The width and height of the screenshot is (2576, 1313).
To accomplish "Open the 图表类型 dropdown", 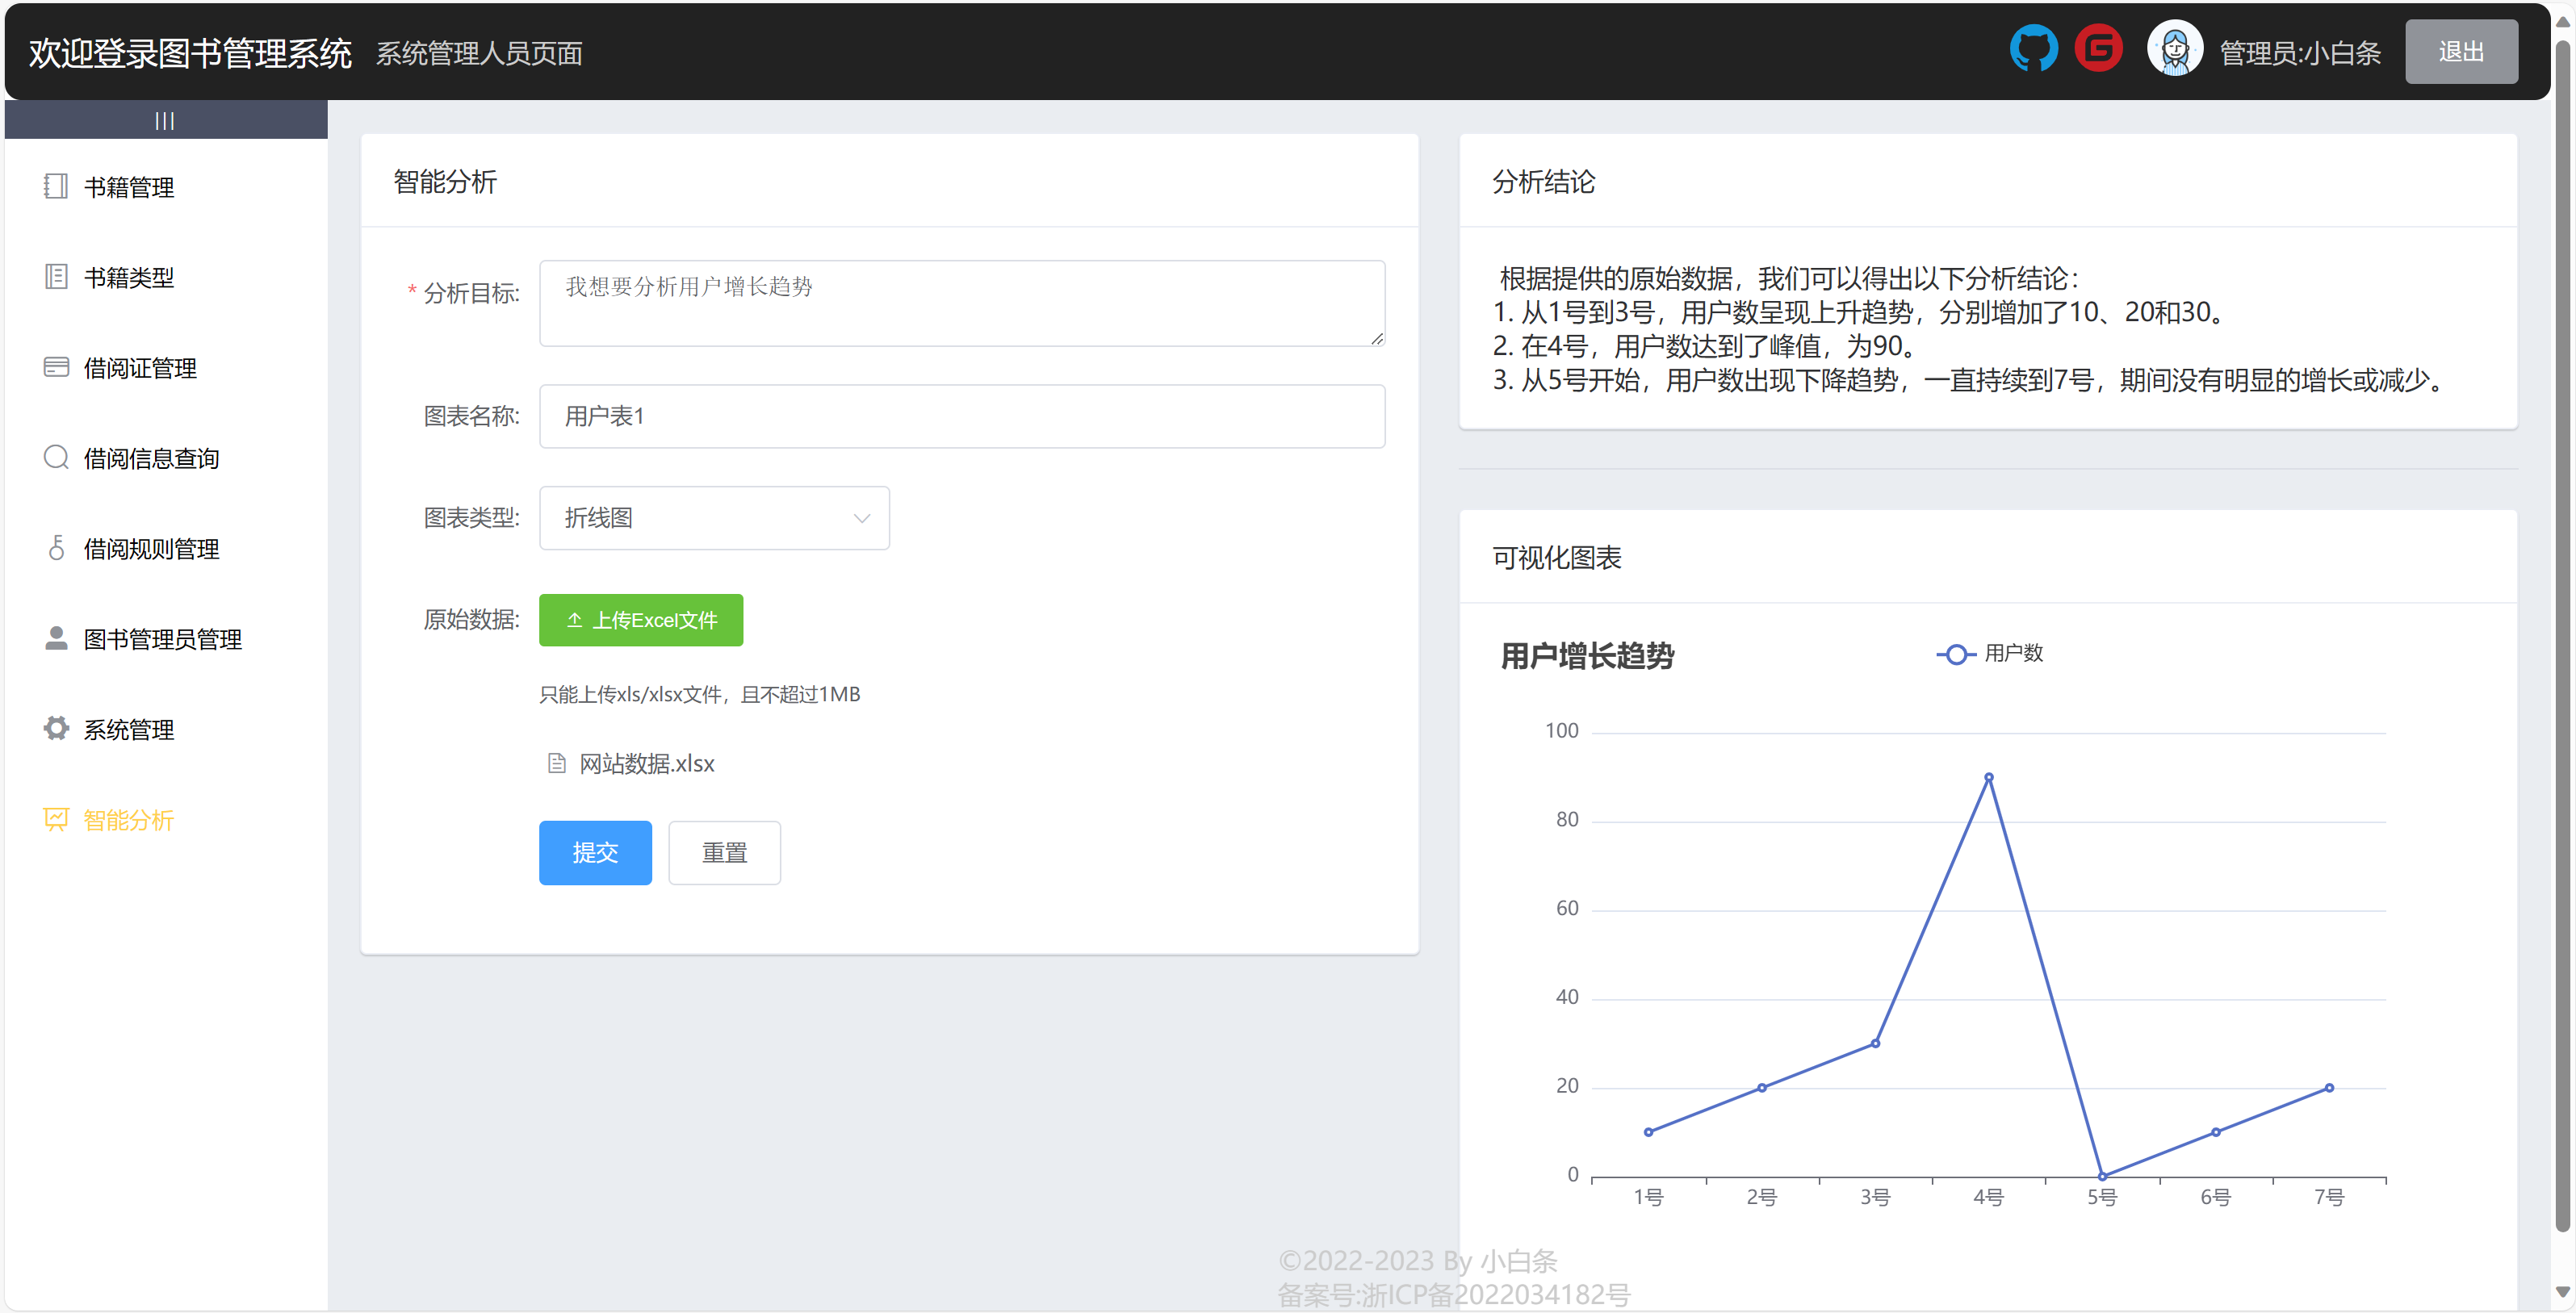I will (x=713, y=518).
